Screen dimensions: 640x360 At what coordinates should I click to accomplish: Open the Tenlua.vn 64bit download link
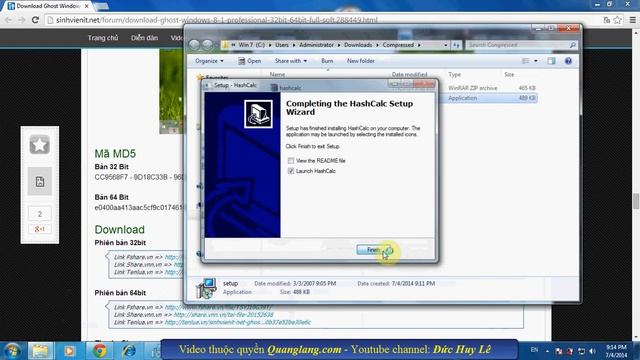[x=238, y=322]
